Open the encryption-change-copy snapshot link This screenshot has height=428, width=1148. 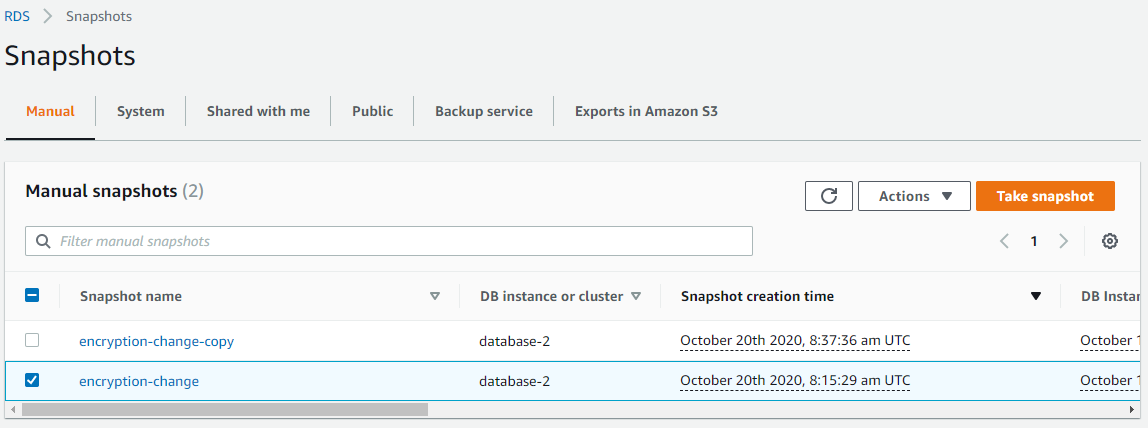point(157,341)
